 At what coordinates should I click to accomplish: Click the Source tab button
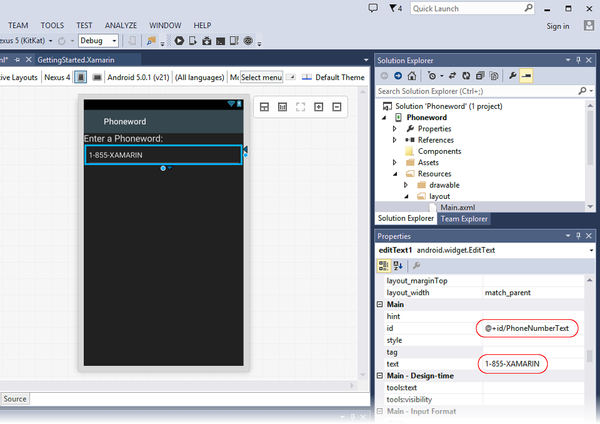[15, 398]
